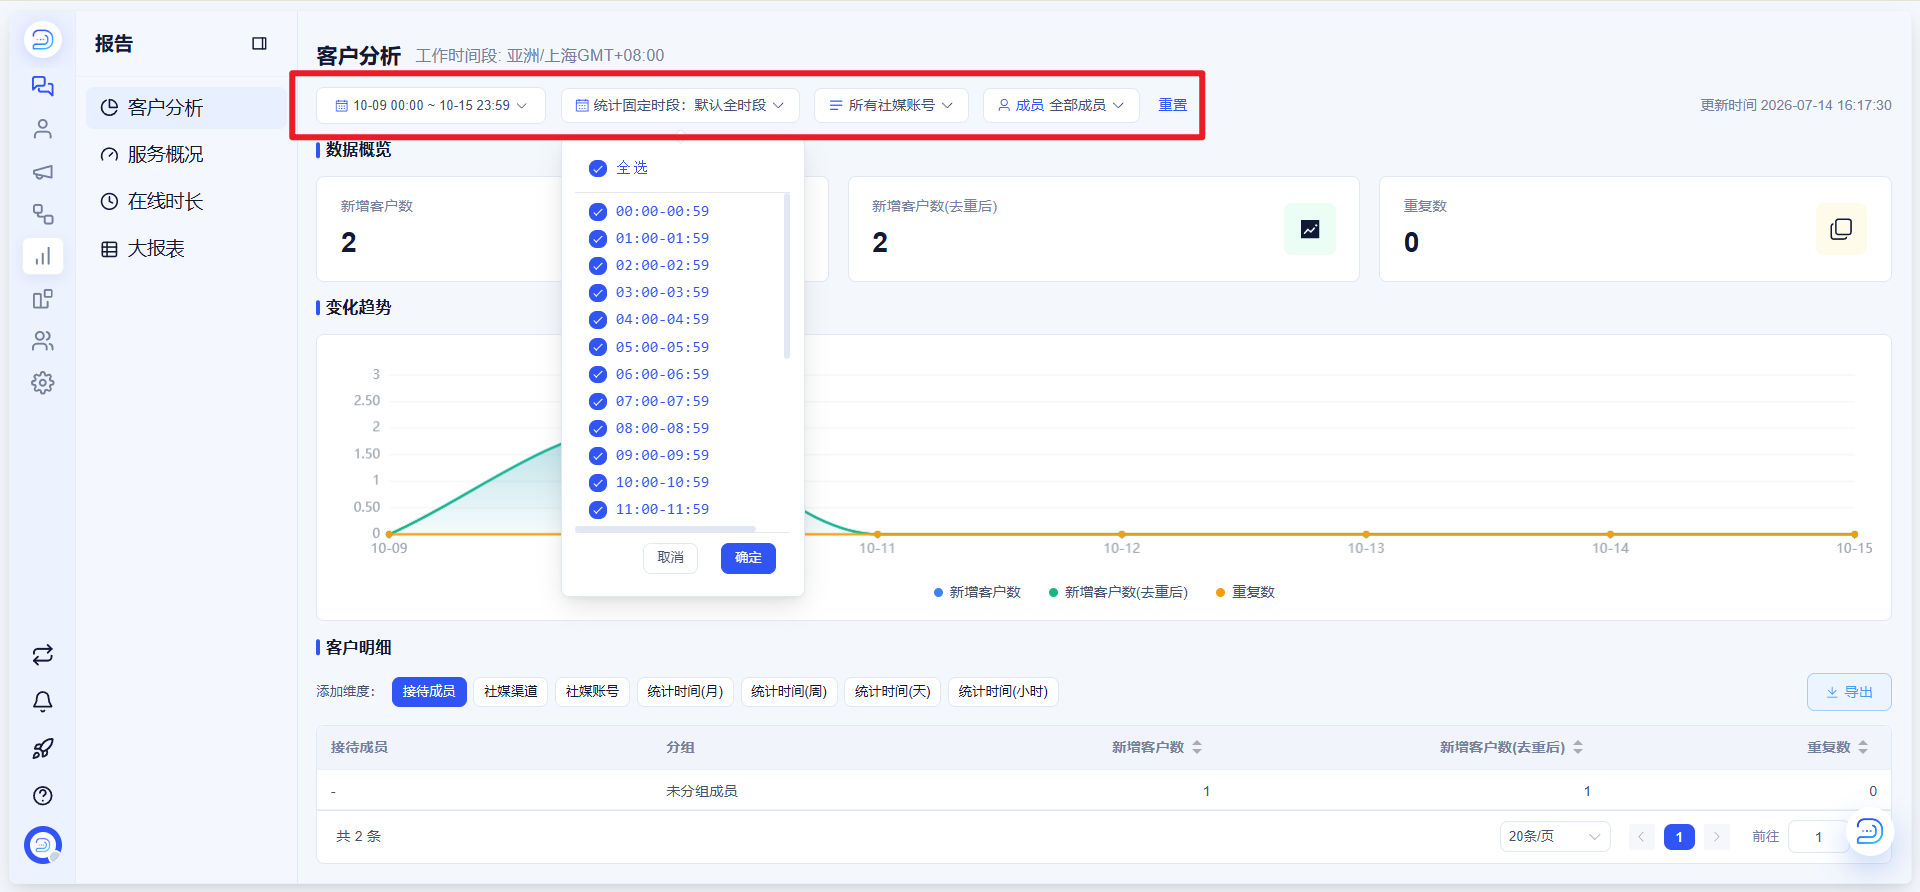Open the floating chat support widget
This screenshot has height=892, width=1920.
click(x=1868, y=831)
